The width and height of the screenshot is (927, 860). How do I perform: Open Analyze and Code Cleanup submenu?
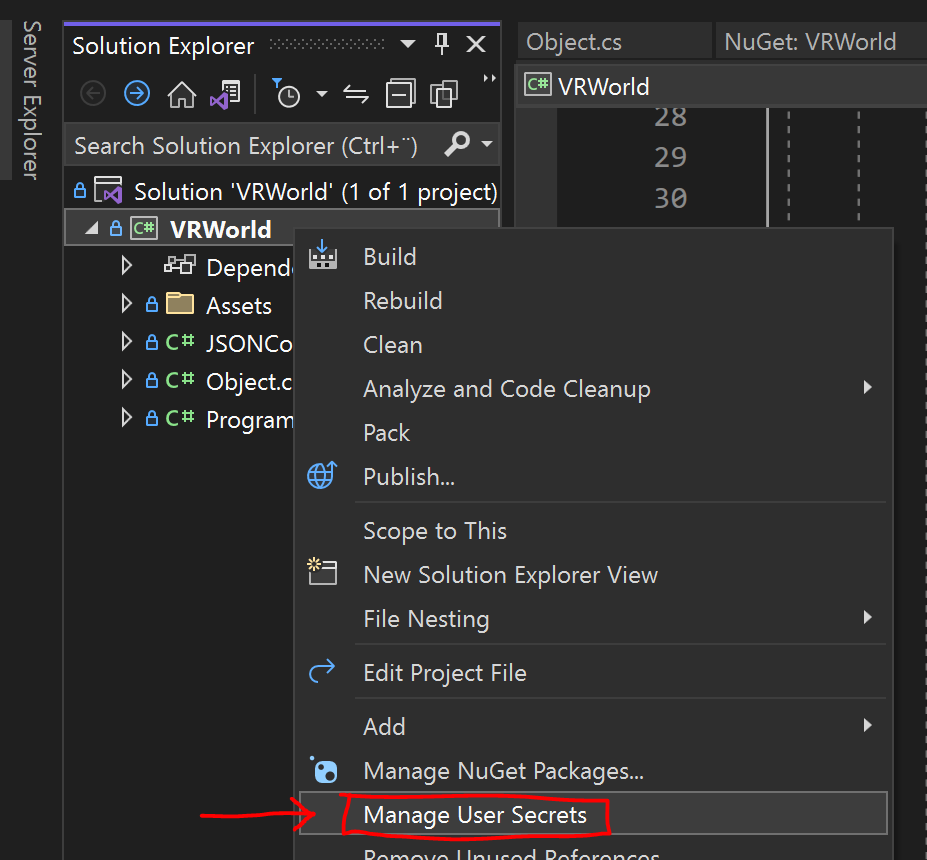point(592,389)
